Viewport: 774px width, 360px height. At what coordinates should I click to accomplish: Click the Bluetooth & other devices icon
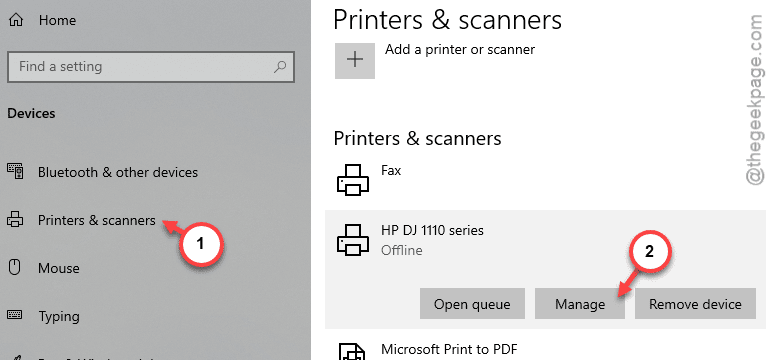pyautogui.click(x=15, y=172)
